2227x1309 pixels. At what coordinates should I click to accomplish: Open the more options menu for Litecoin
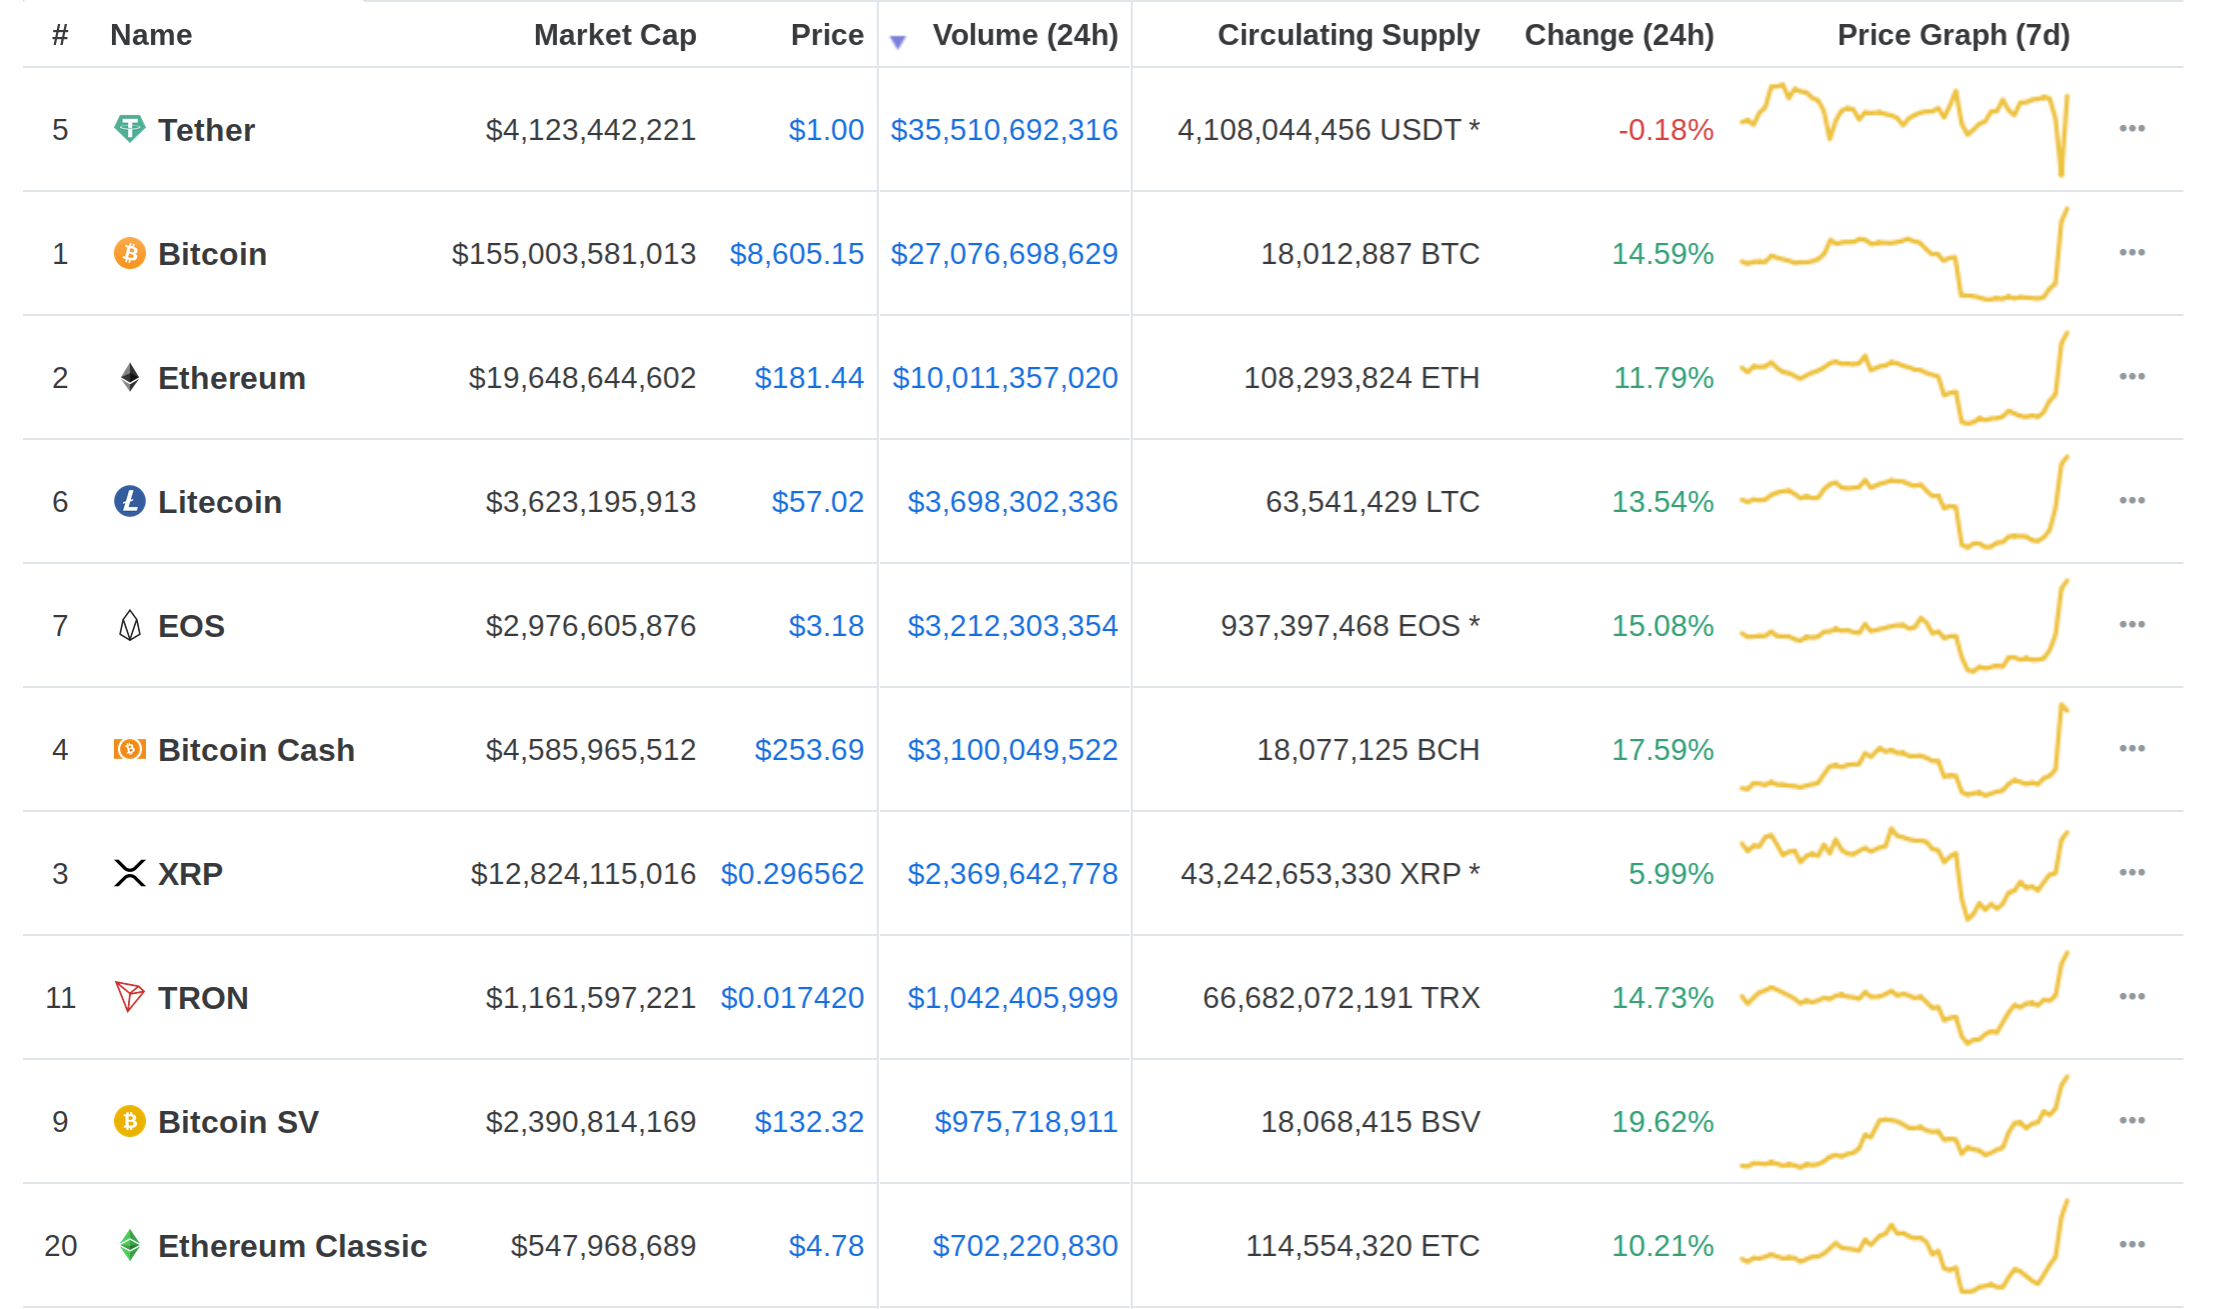click(2132, 500)
